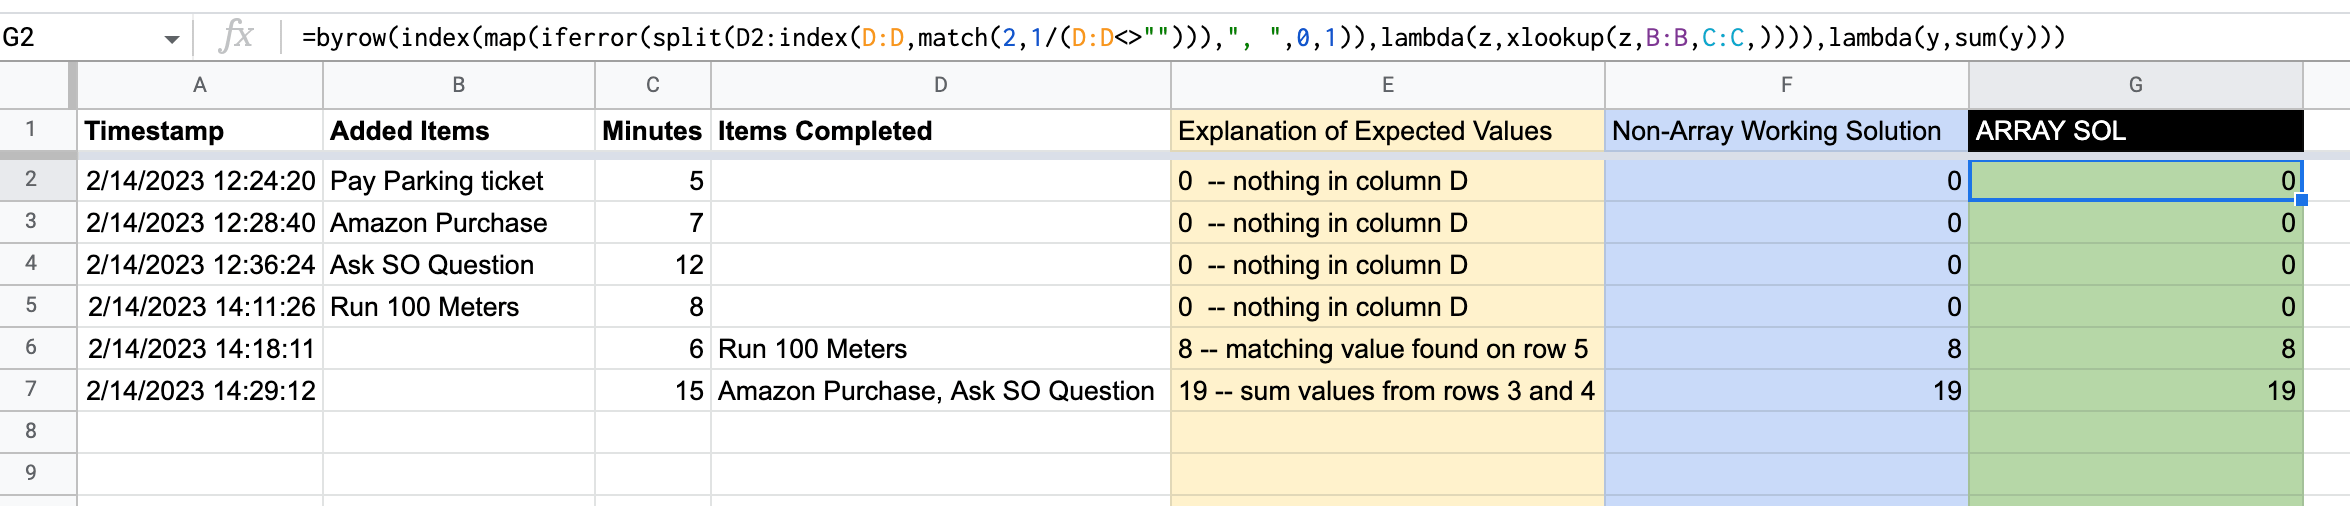
Task: Select column E header
Action: 1388,85
